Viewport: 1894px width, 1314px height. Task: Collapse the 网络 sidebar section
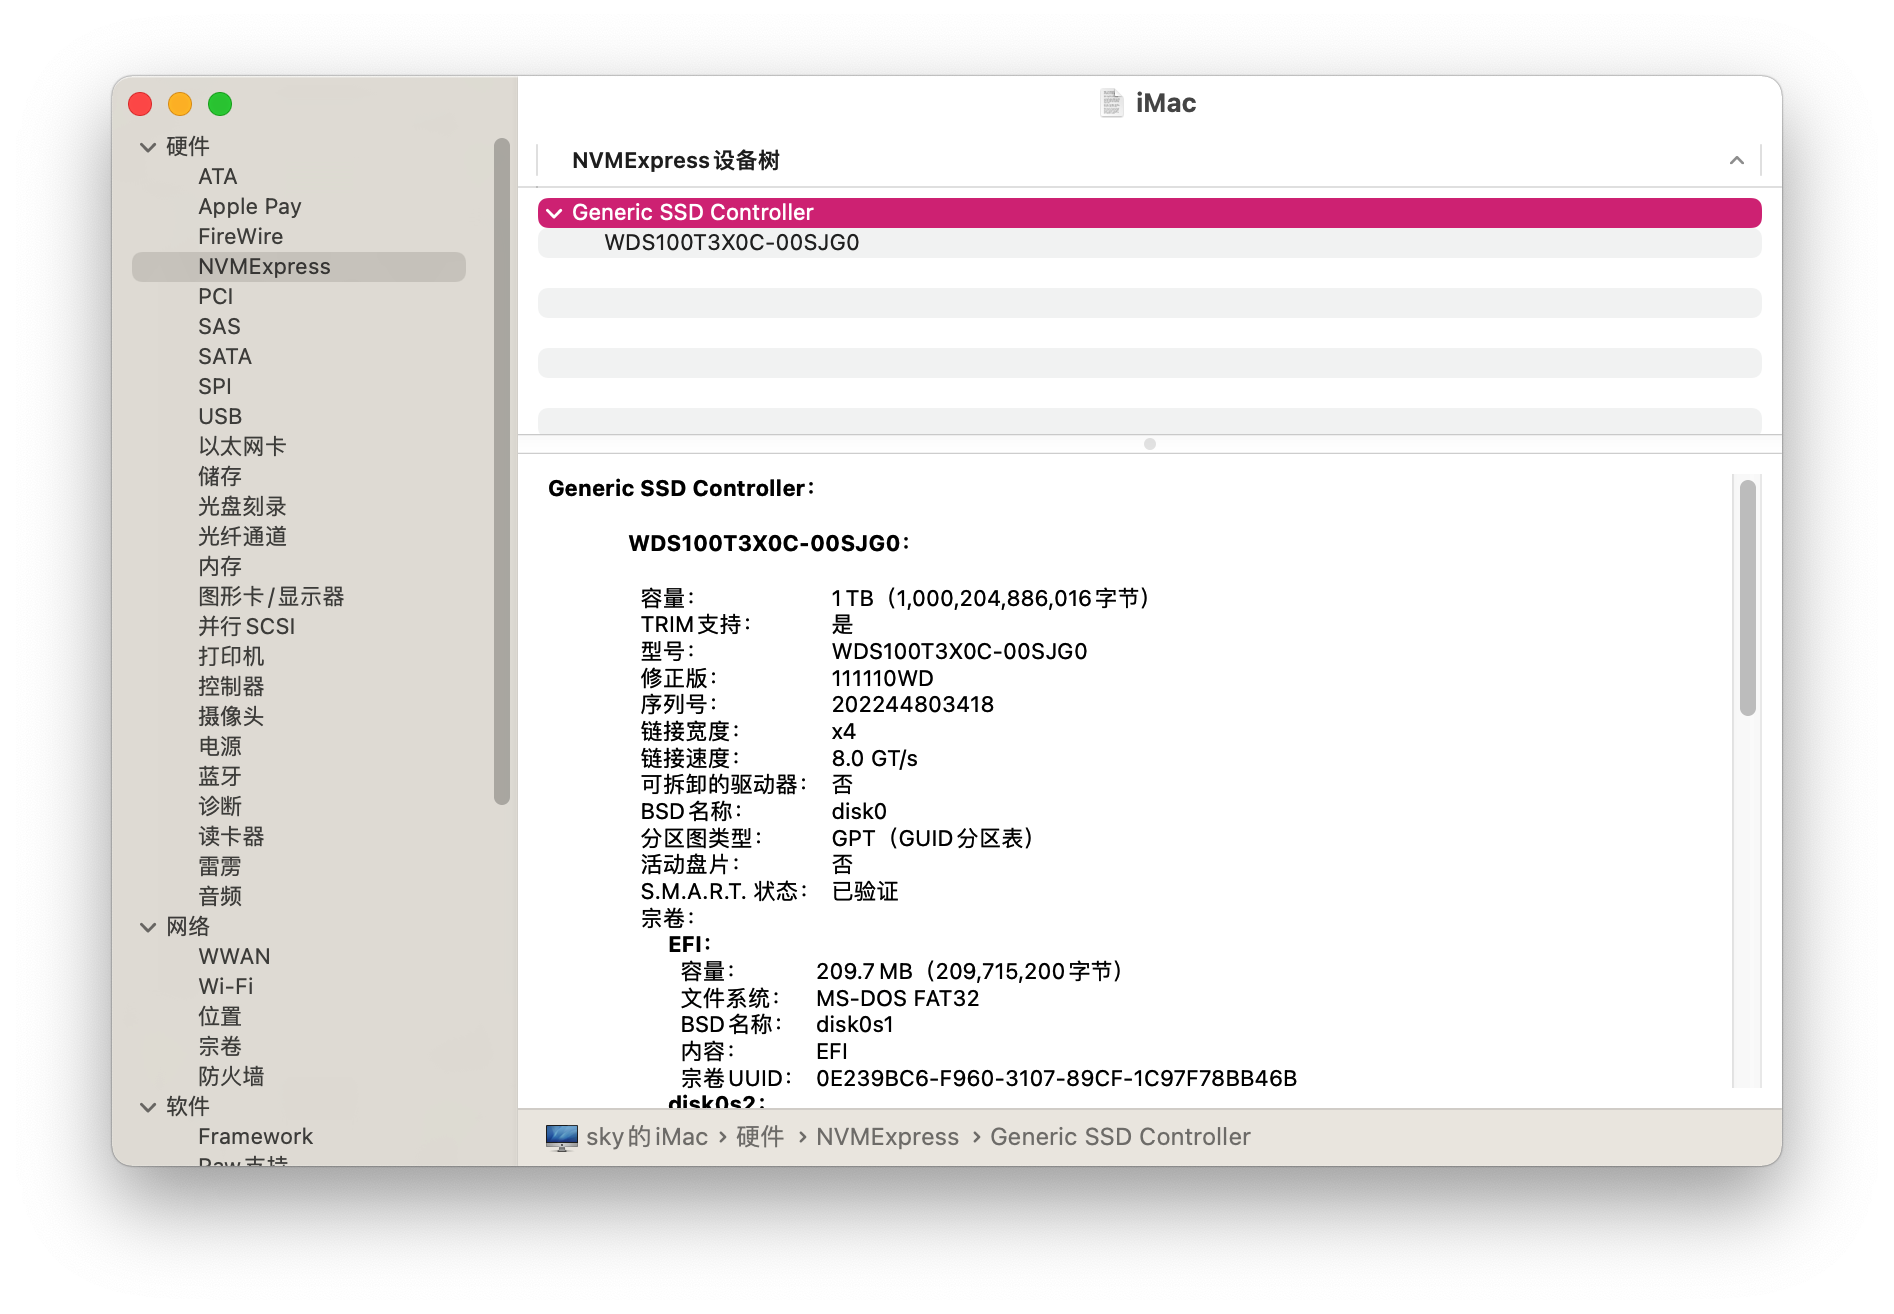[x=148, y=927]
